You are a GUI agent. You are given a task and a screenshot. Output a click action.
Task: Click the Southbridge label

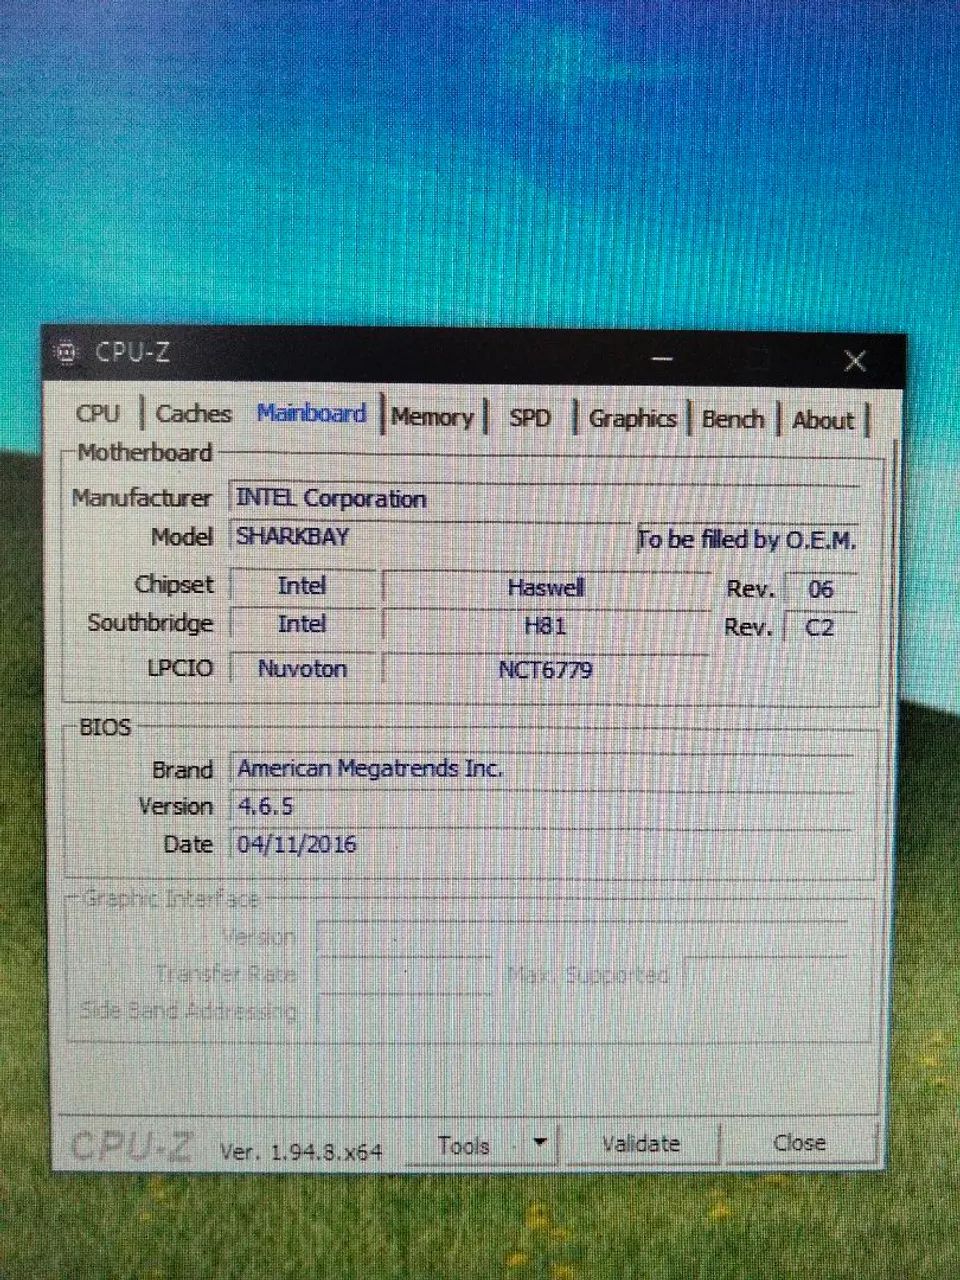pos(150,623)
